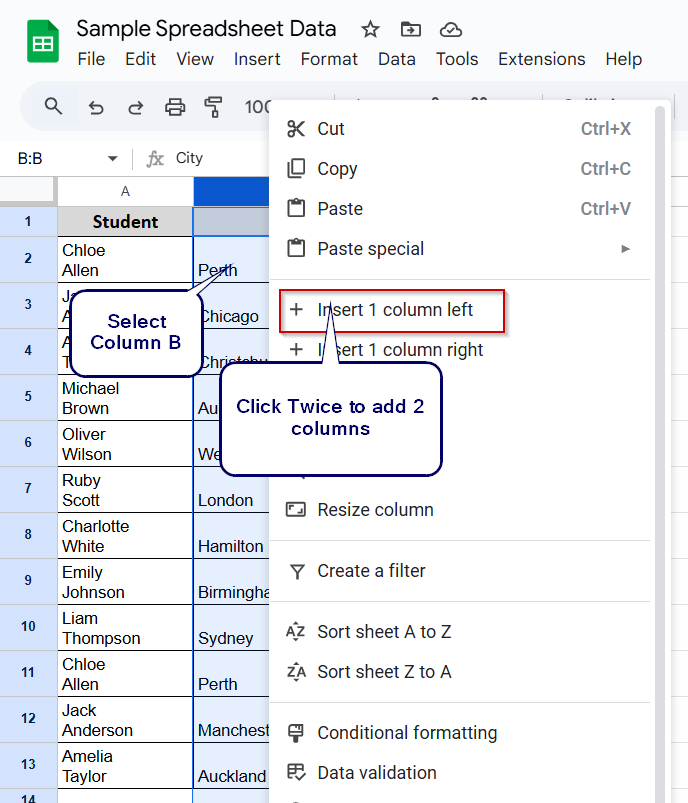
Task: Click cell containing Ruby Scott
Action: 125,490
